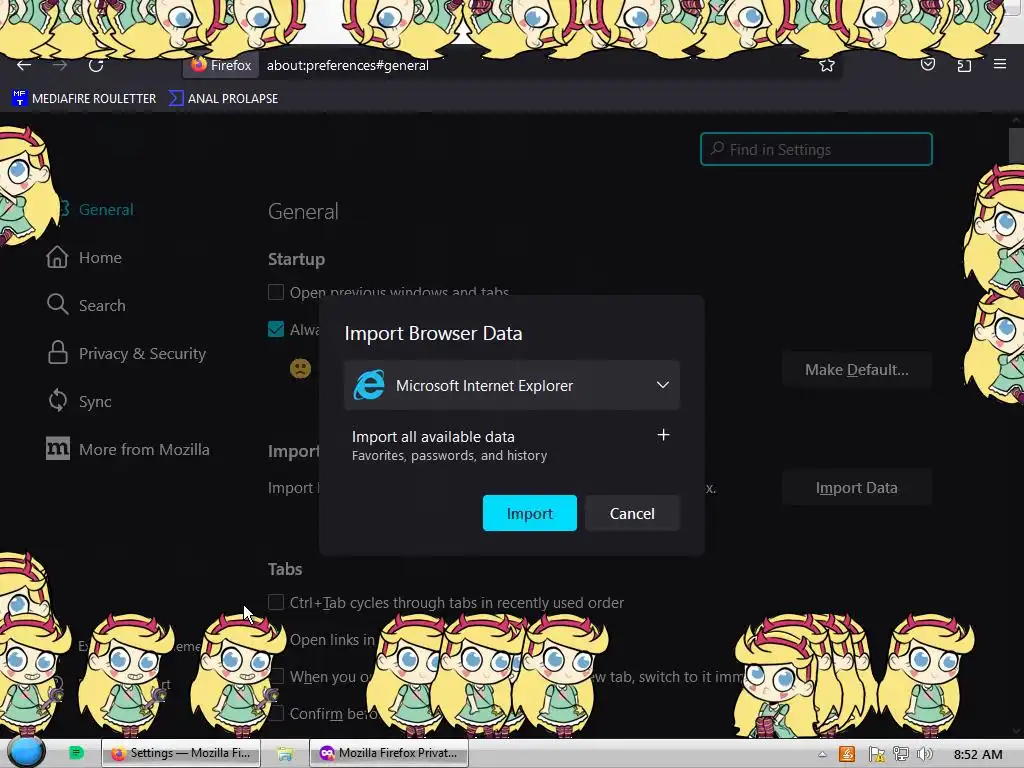Screen dimensions: 1024x768
Task: Open the Action Center flag tray icon
Action: click(876, 754)
